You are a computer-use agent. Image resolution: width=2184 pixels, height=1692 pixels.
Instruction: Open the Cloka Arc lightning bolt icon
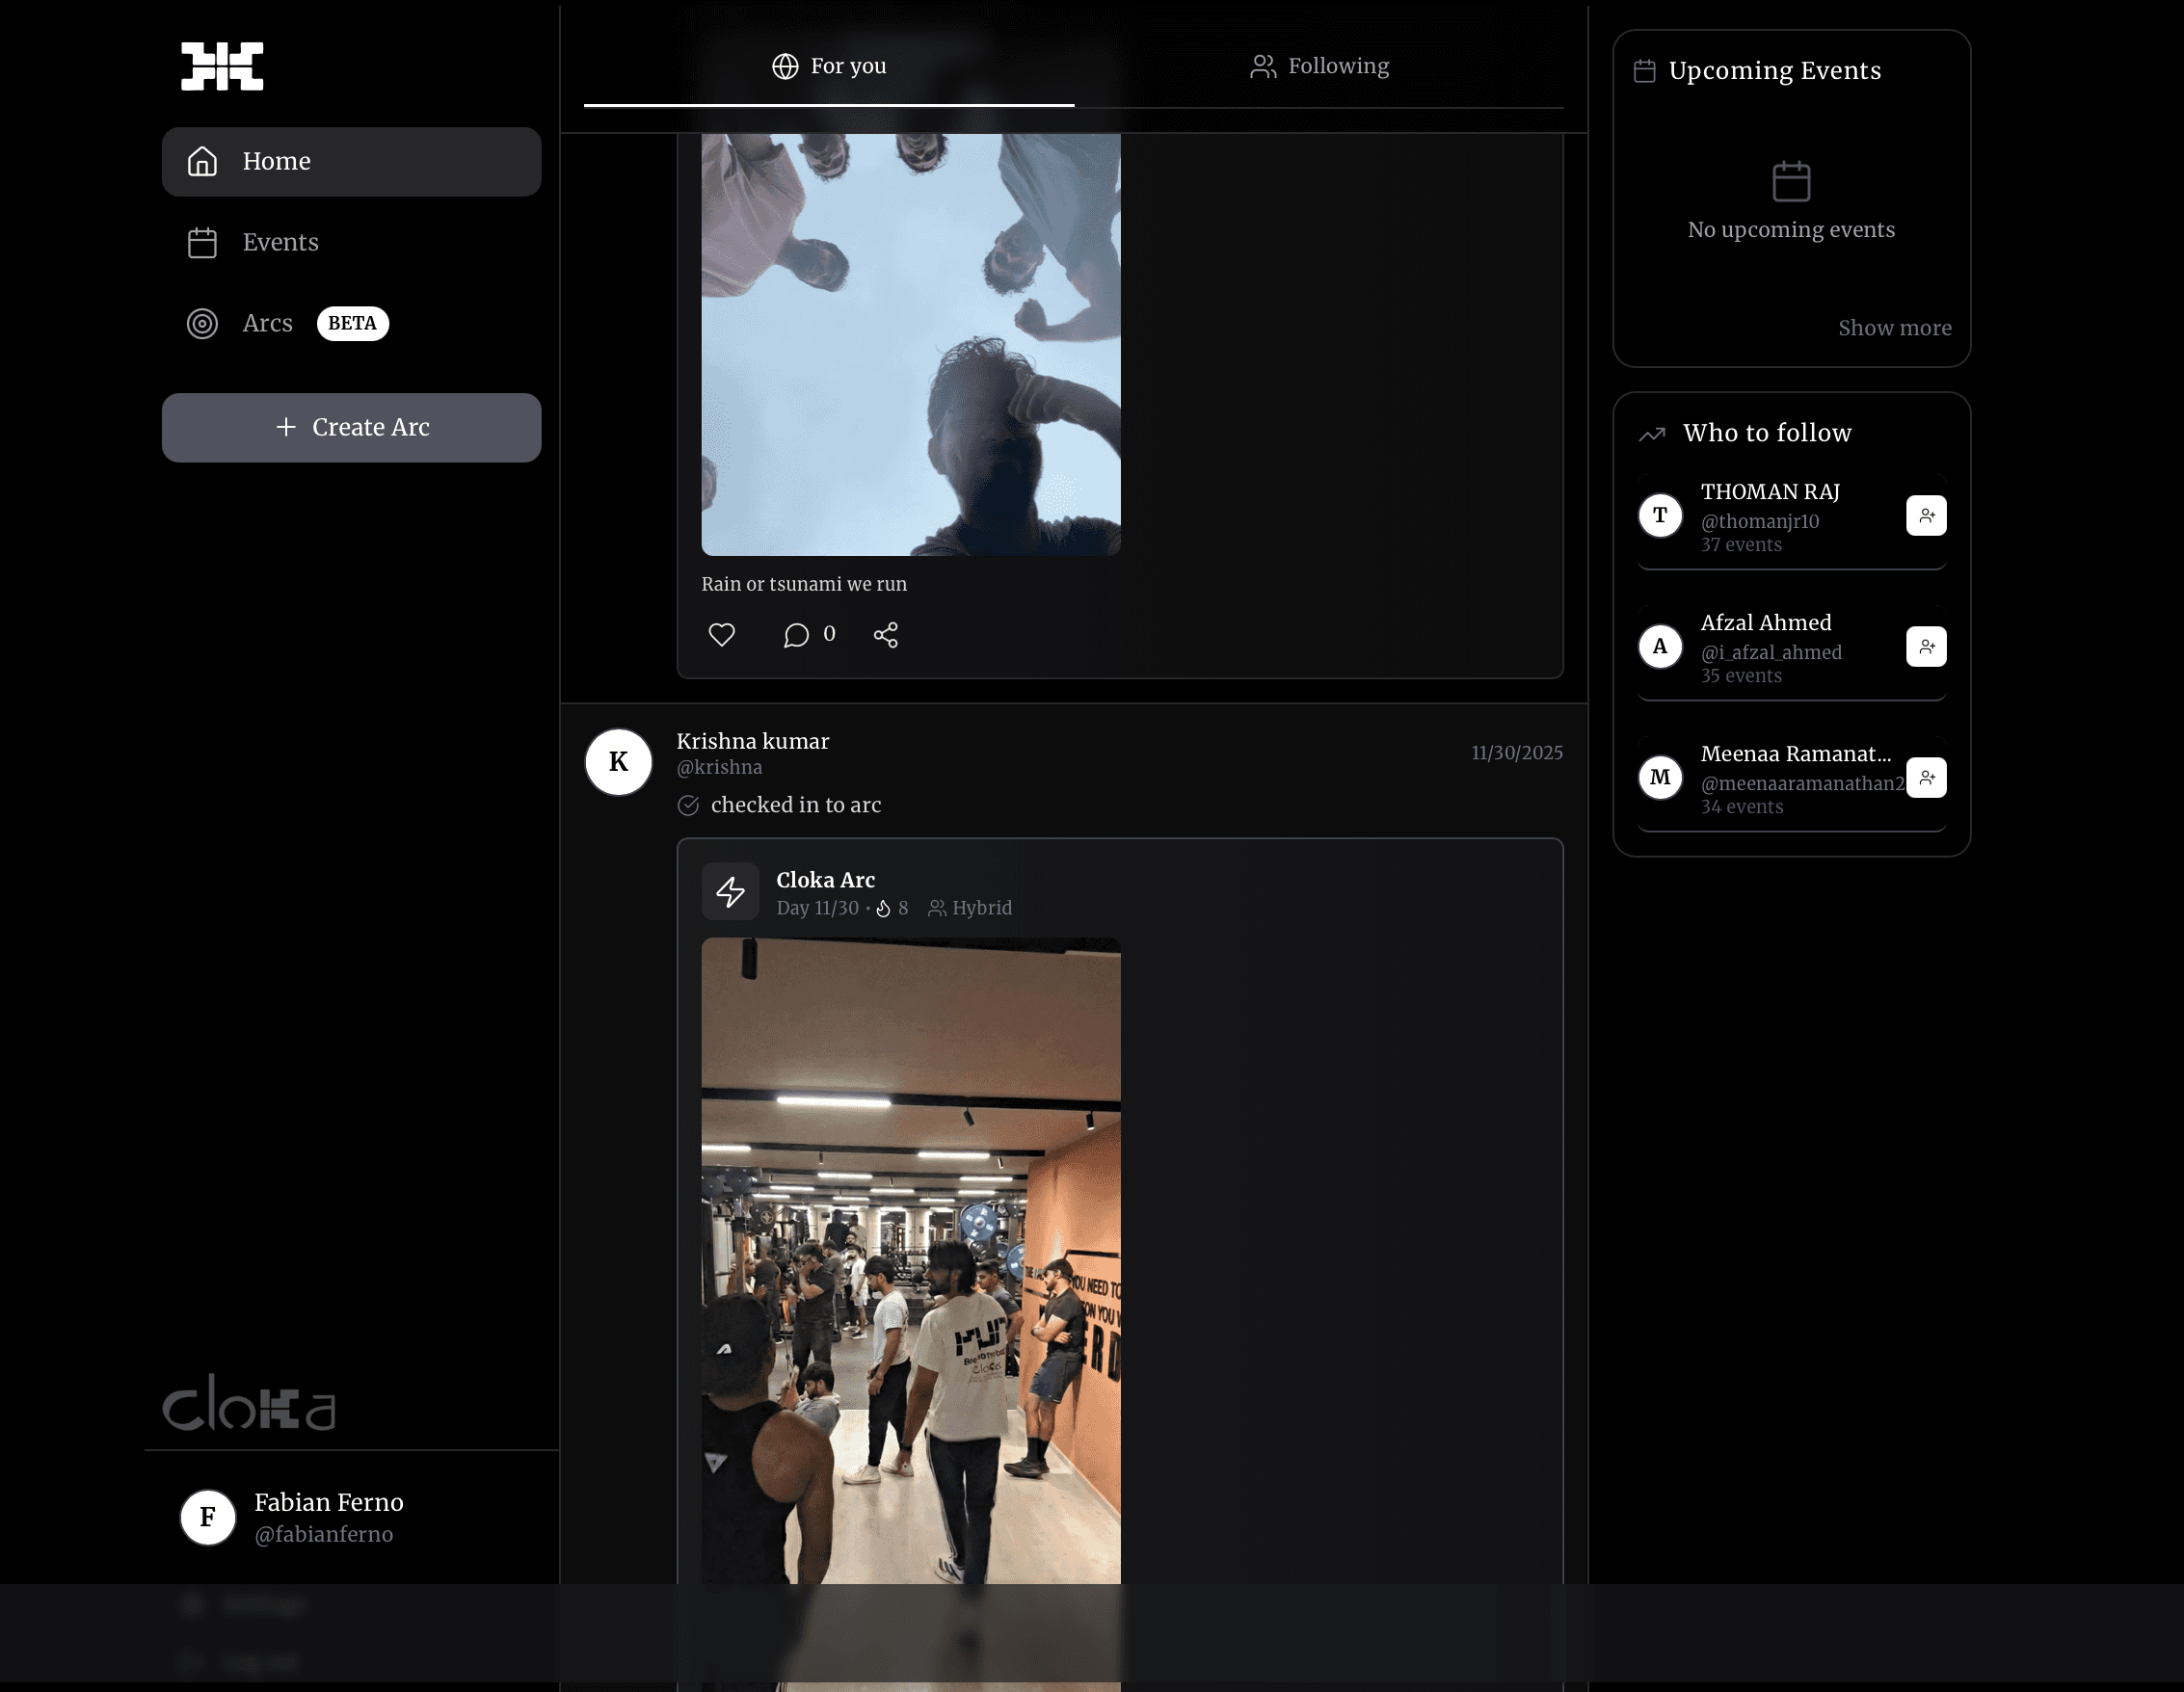coord(731,890)
